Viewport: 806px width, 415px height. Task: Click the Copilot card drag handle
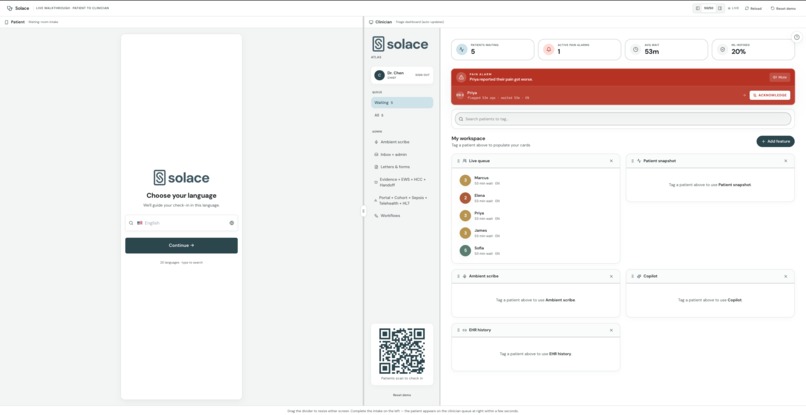pos(632,276)
